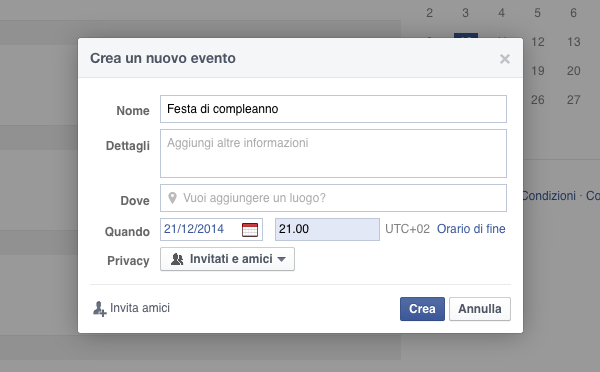Viewport: 600px width, 372px height.
Task: Click the Invita amici person icon
Action: (x=99, y=308)
